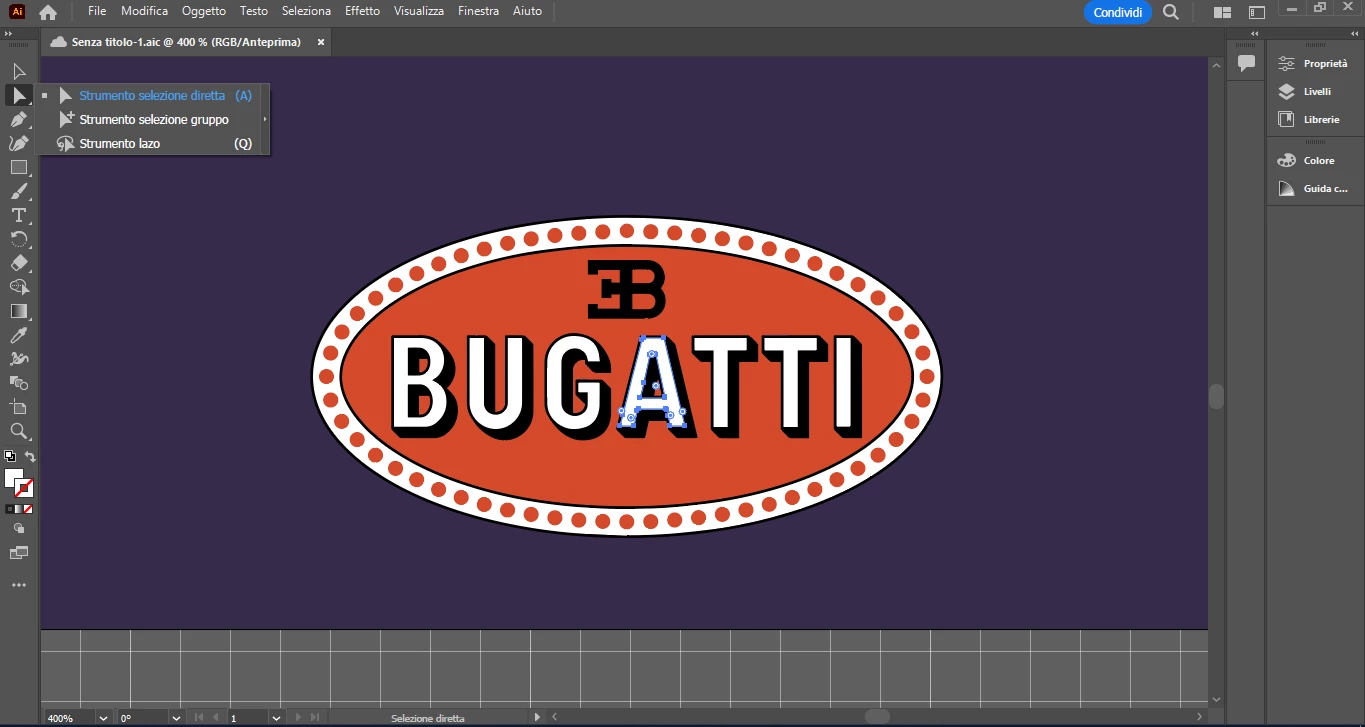The image size is (1365, 727).
Task: Select the Gradient tool
Action: (x=19, y=311)
